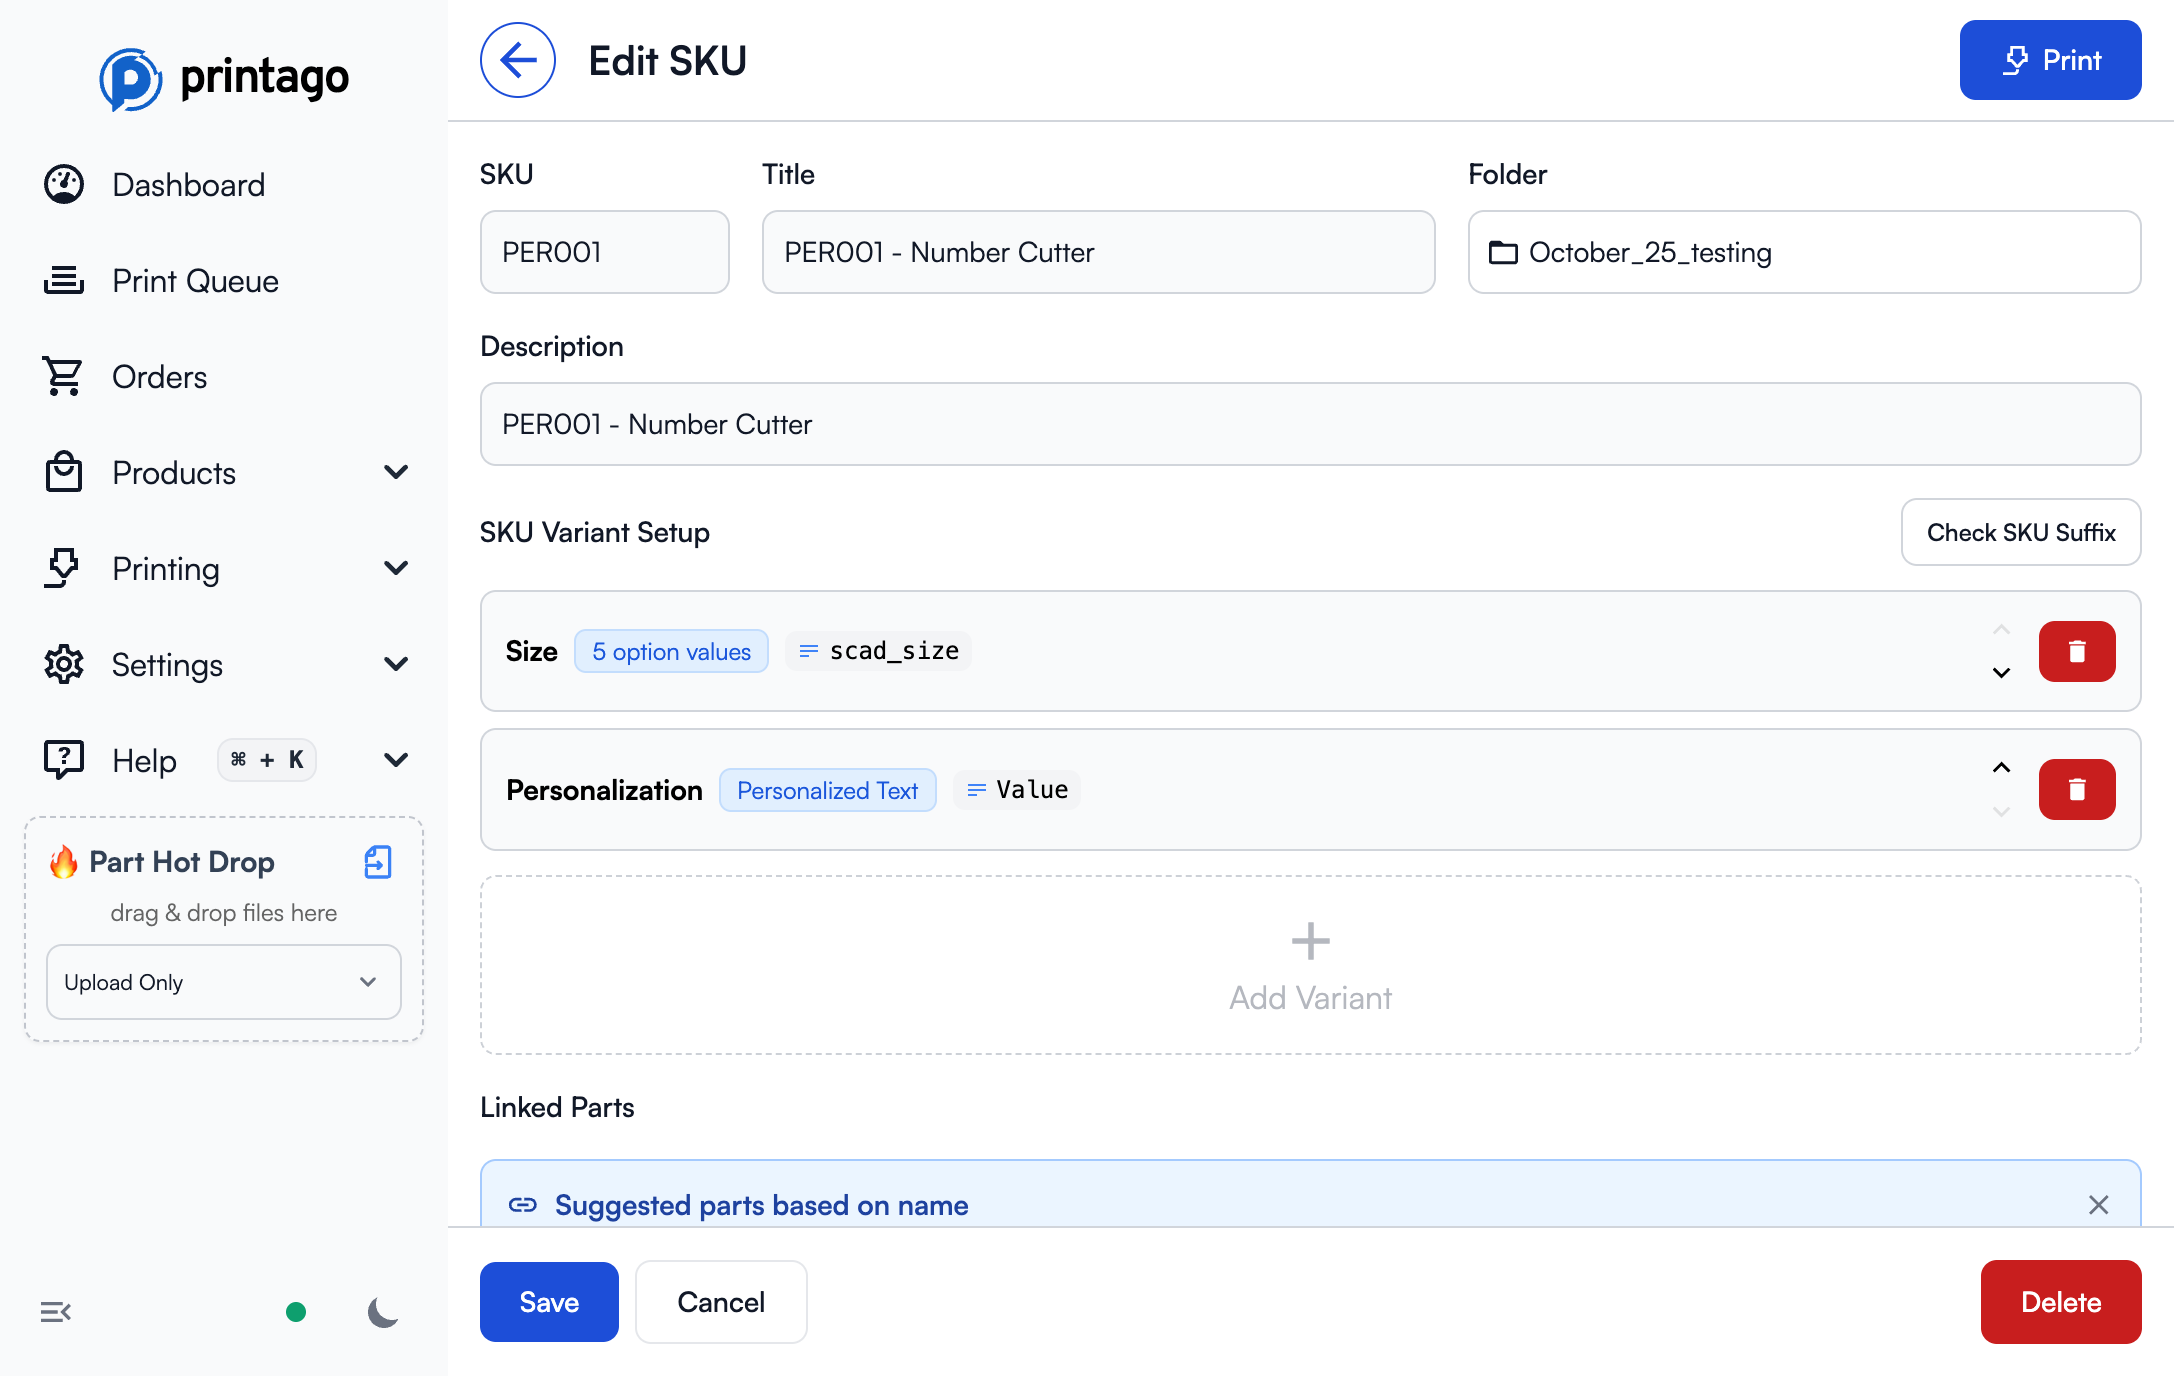The image size is (2174, 1376).
Task: Click the Dashboard gauge icon
Action: pyautogui.click(x=63, y=184)
